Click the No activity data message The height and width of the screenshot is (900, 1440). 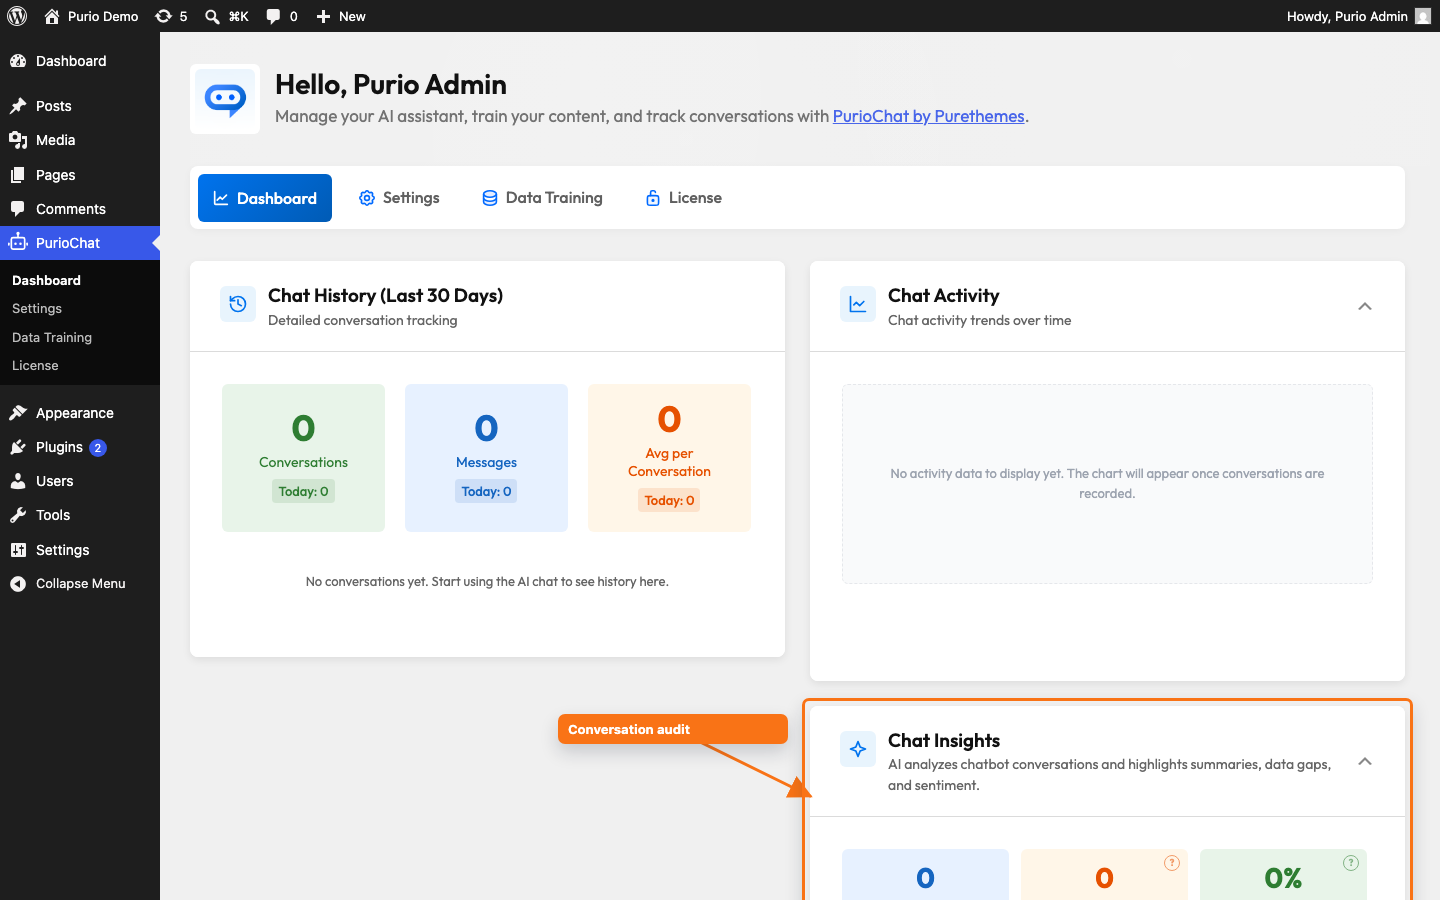1107,483
